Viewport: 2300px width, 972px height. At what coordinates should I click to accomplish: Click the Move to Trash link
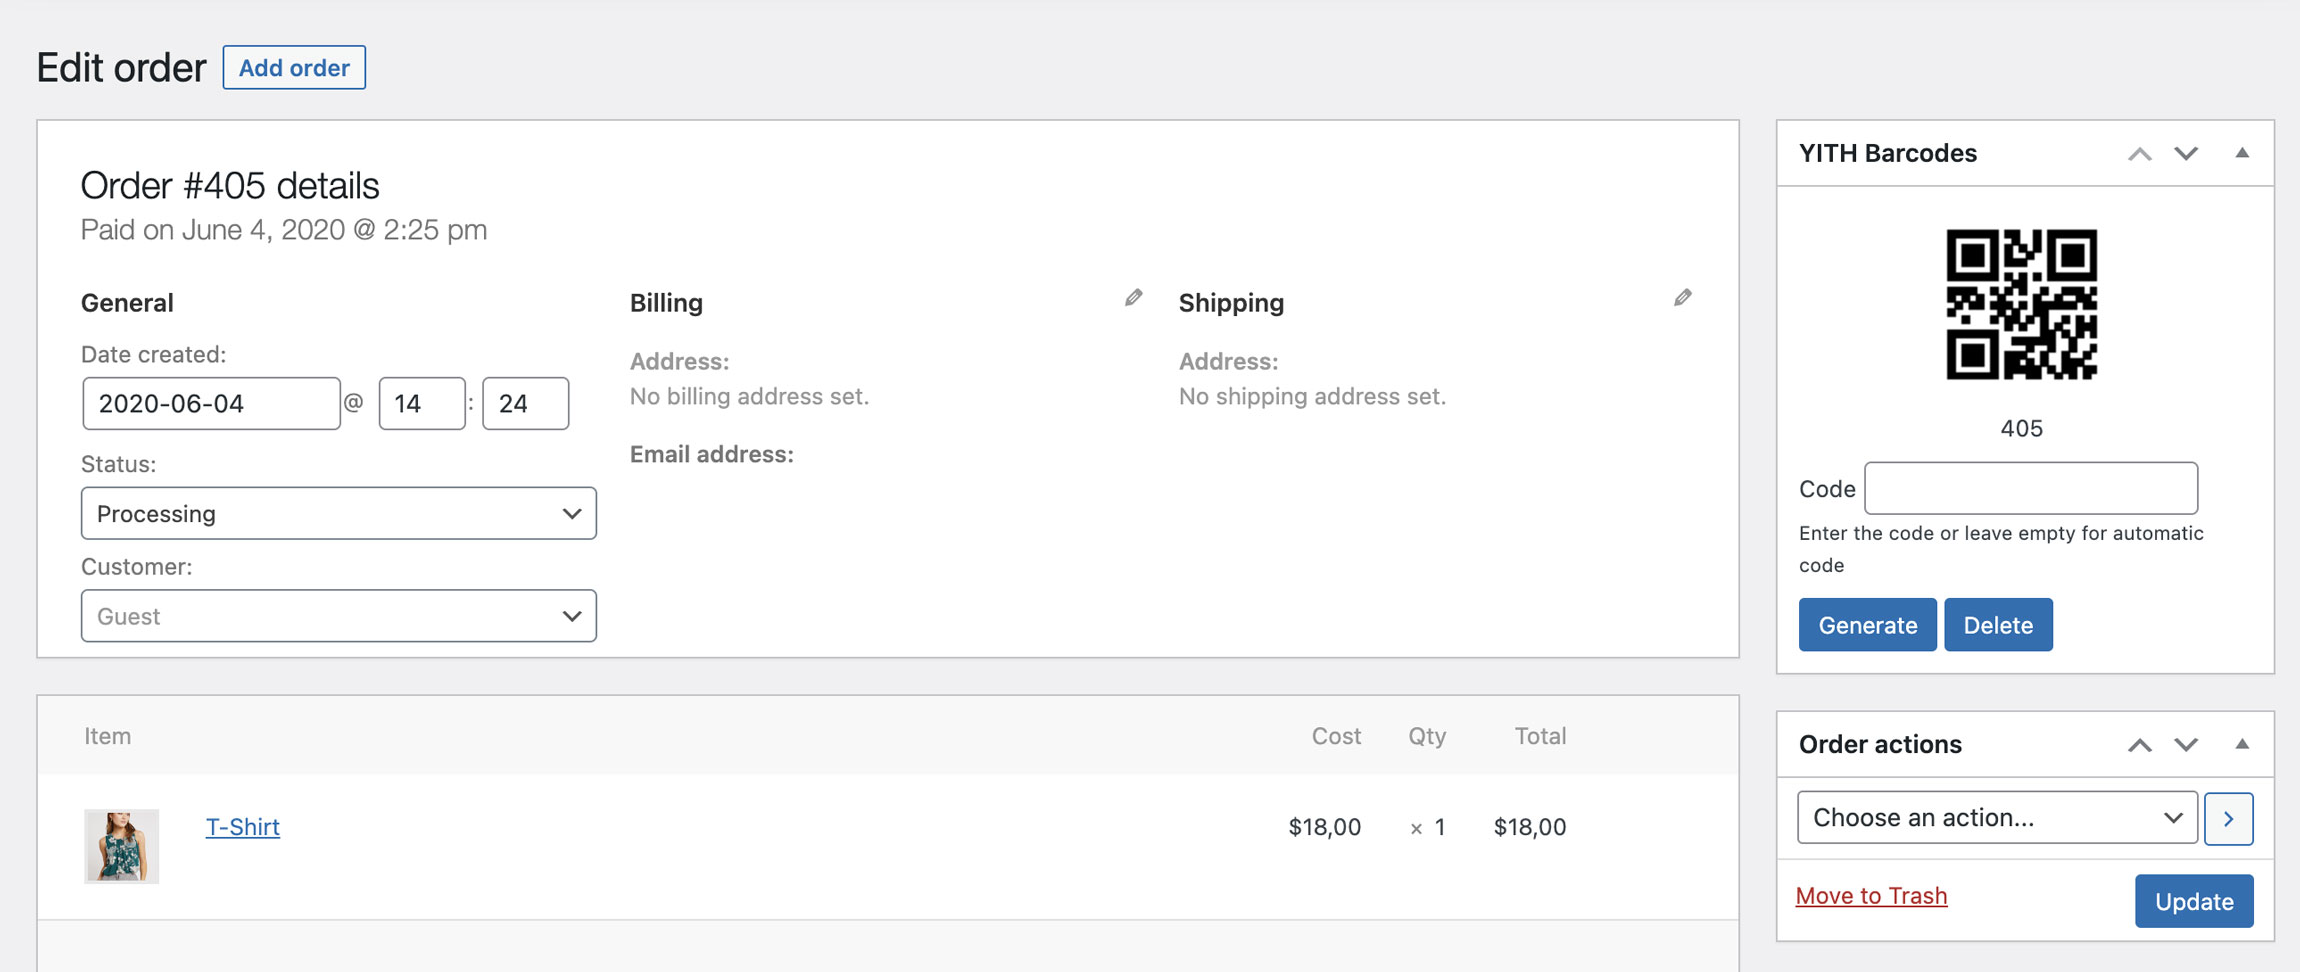(1871, 895)
